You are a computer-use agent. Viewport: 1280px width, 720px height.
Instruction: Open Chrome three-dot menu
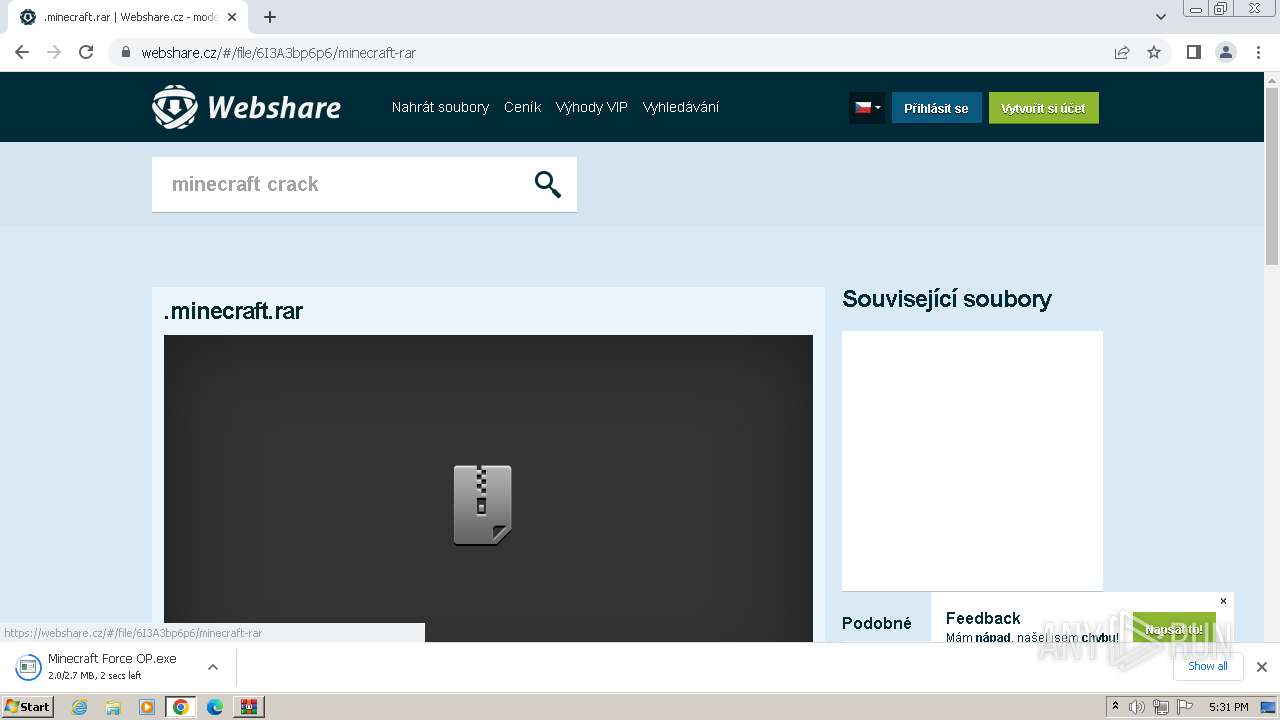[x=1259, y=53]
